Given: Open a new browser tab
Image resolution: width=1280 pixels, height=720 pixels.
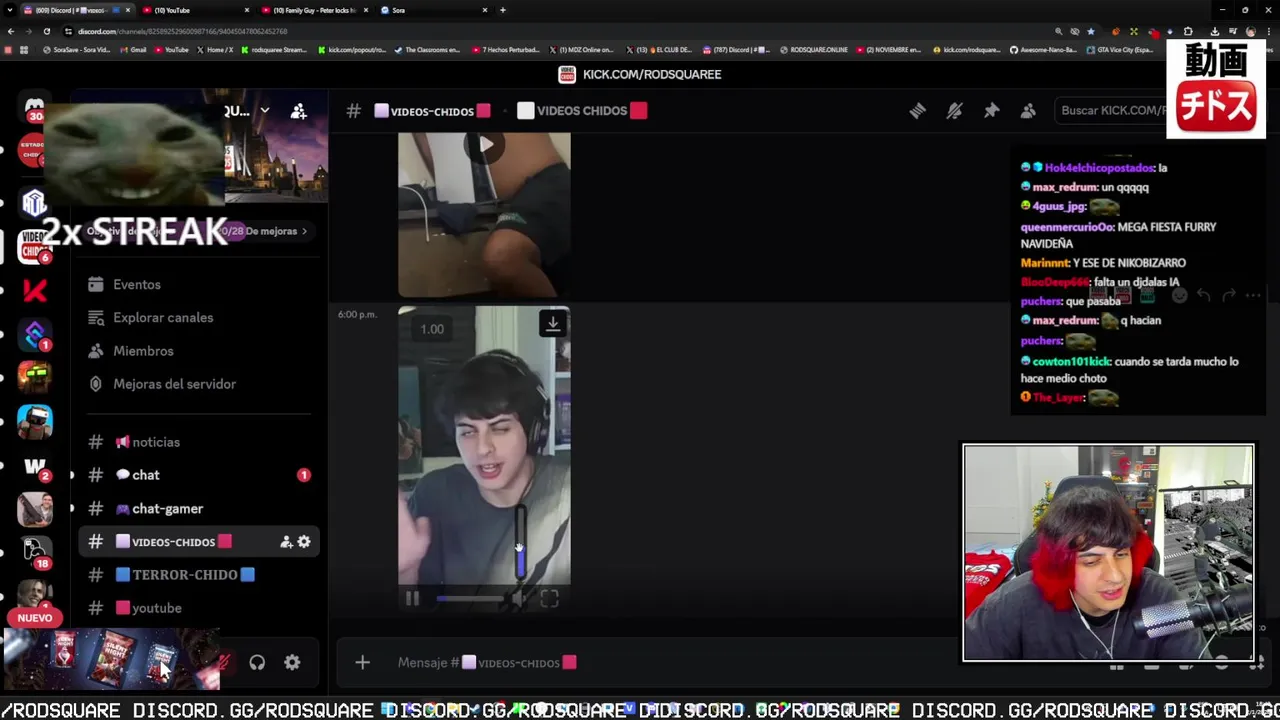Looking at the screenshot, I should click(x=502, y=10).
